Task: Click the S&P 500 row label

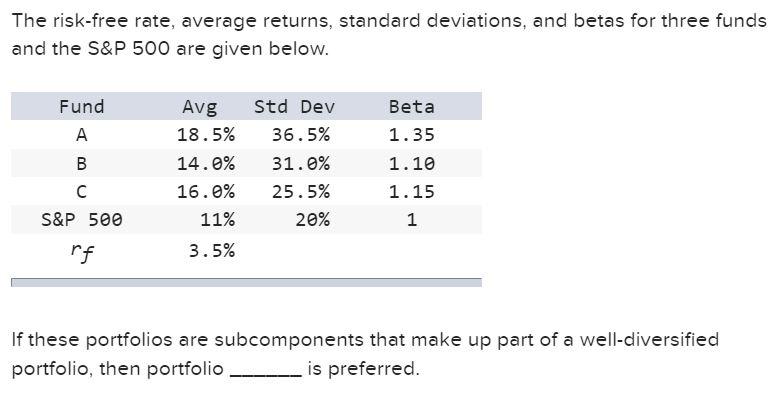Action: click(x=81, y=219)
